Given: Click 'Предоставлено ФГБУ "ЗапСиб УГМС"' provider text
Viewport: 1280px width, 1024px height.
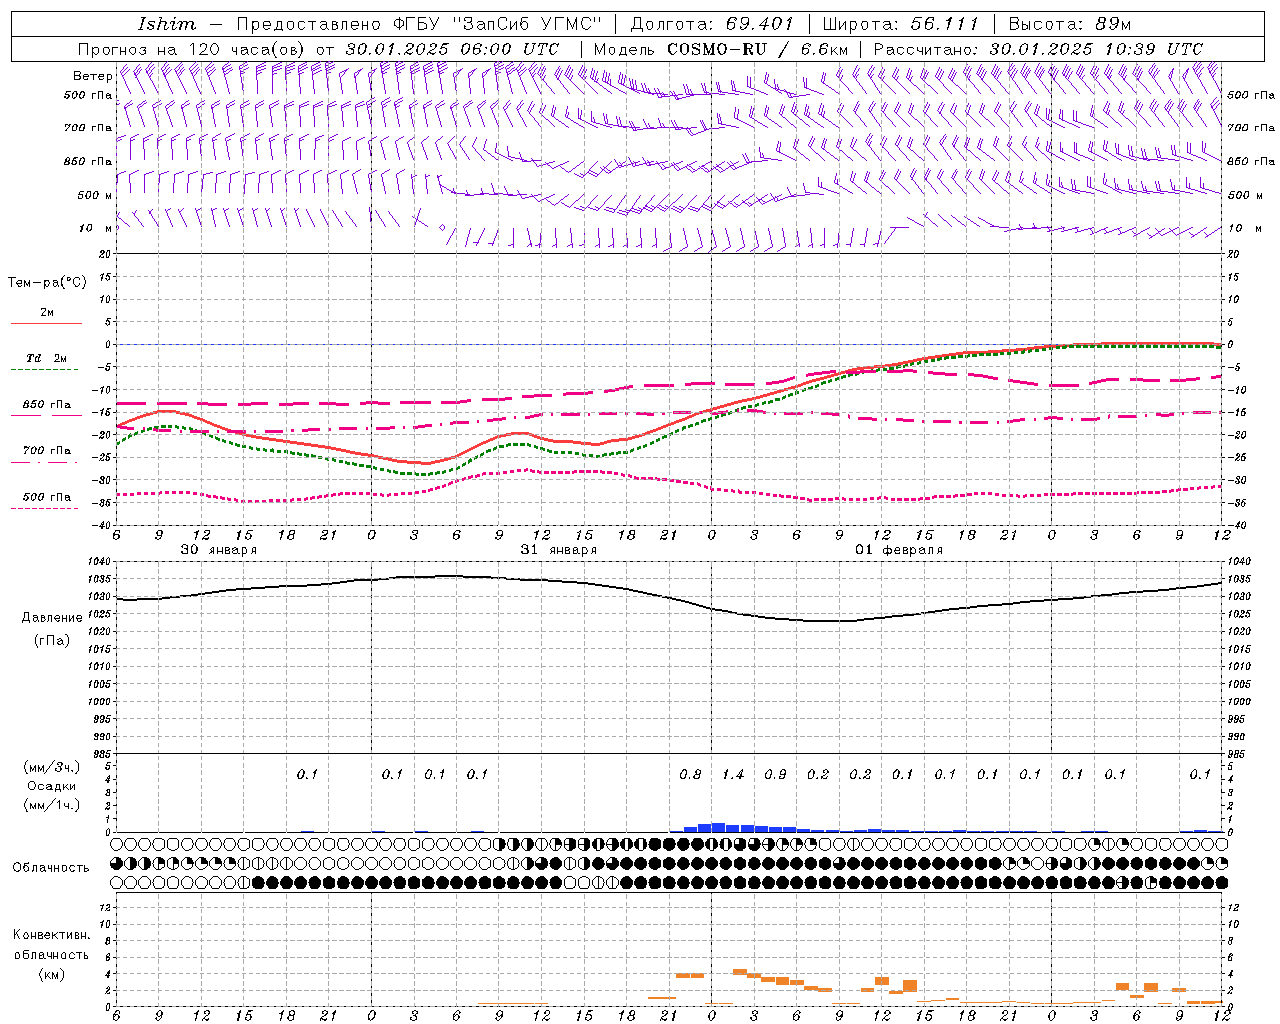Looking at the screenshot, I should click(420, 24).
